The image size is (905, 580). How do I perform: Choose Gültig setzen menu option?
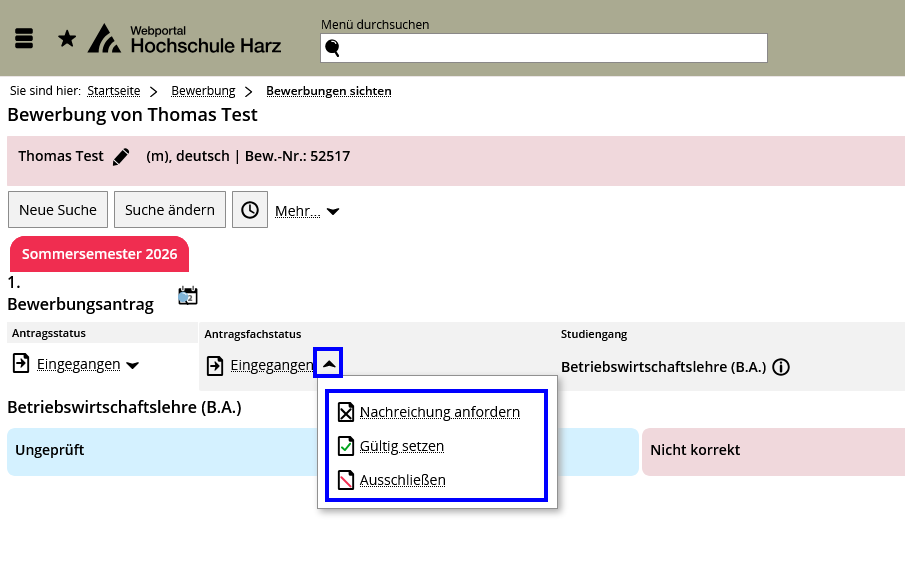click(401, 446)
